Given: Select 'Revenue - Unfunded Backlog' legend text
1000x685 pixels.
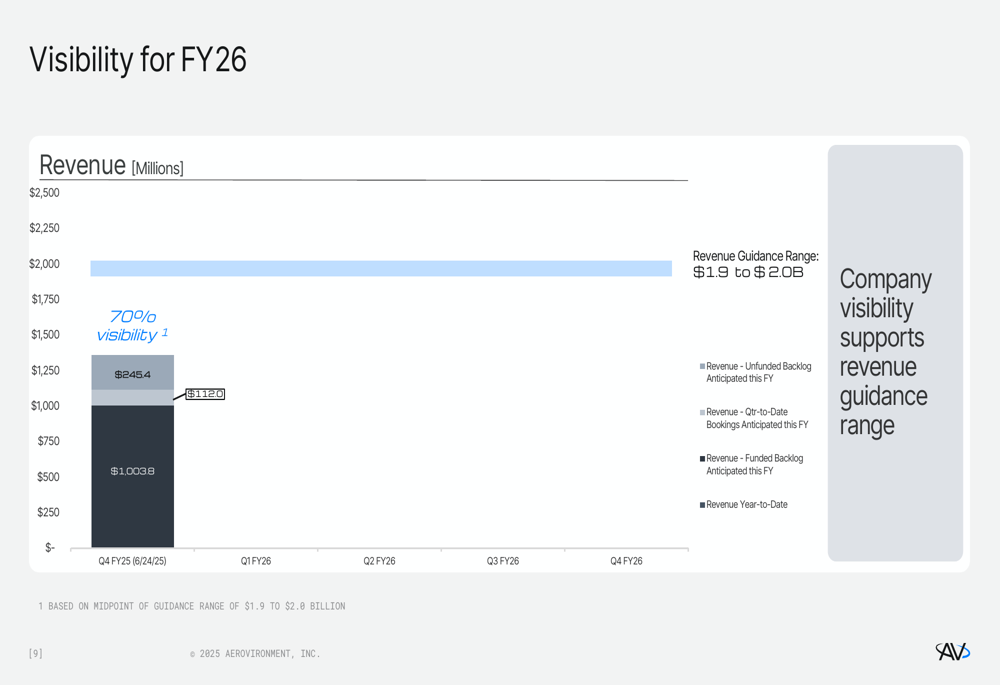Looking at the screenshot, I should tap(758, 372).
